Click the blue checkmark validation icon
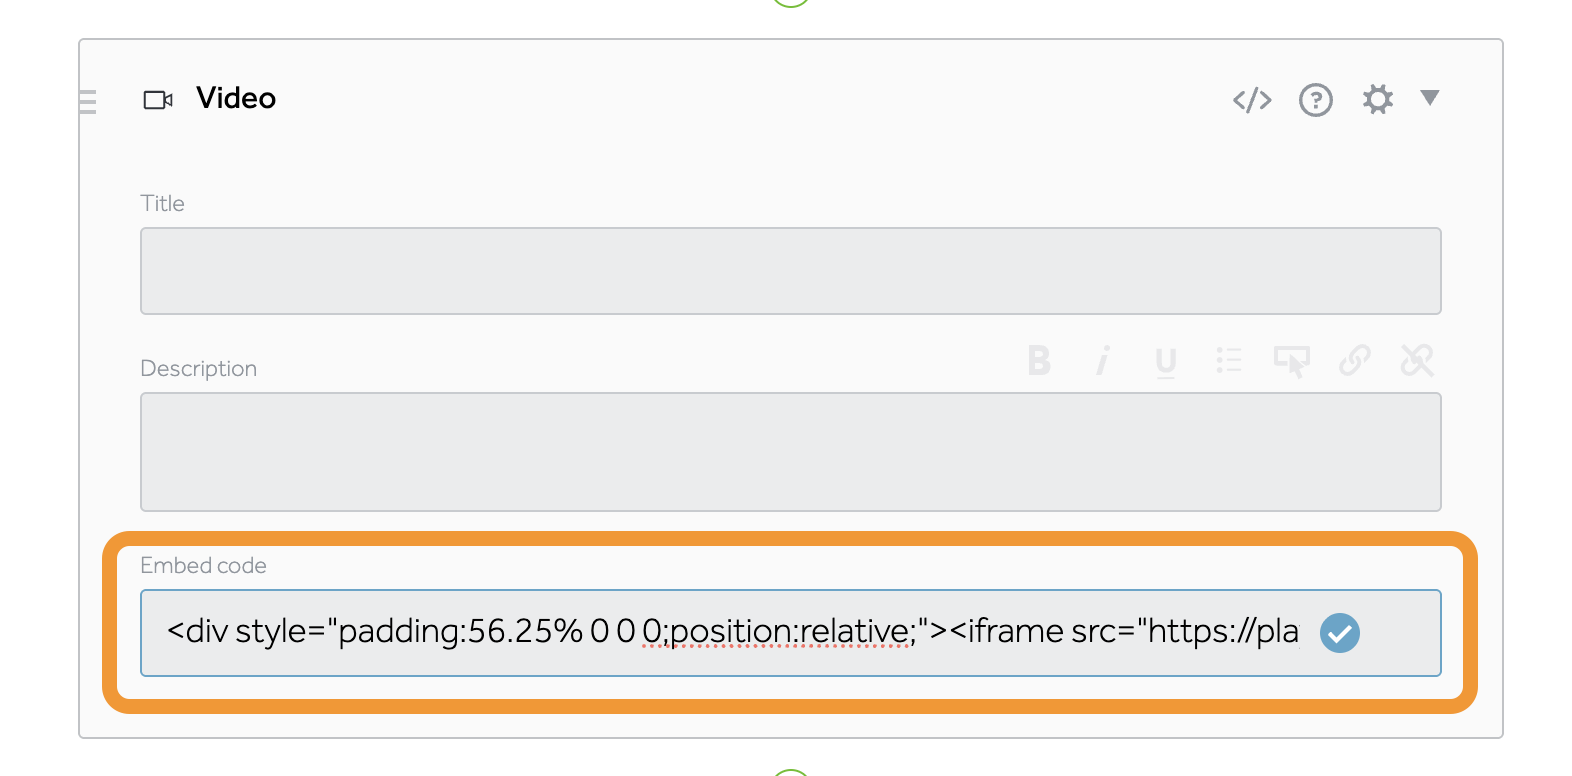This screenshot has width=1572, height=776. 1339,633
